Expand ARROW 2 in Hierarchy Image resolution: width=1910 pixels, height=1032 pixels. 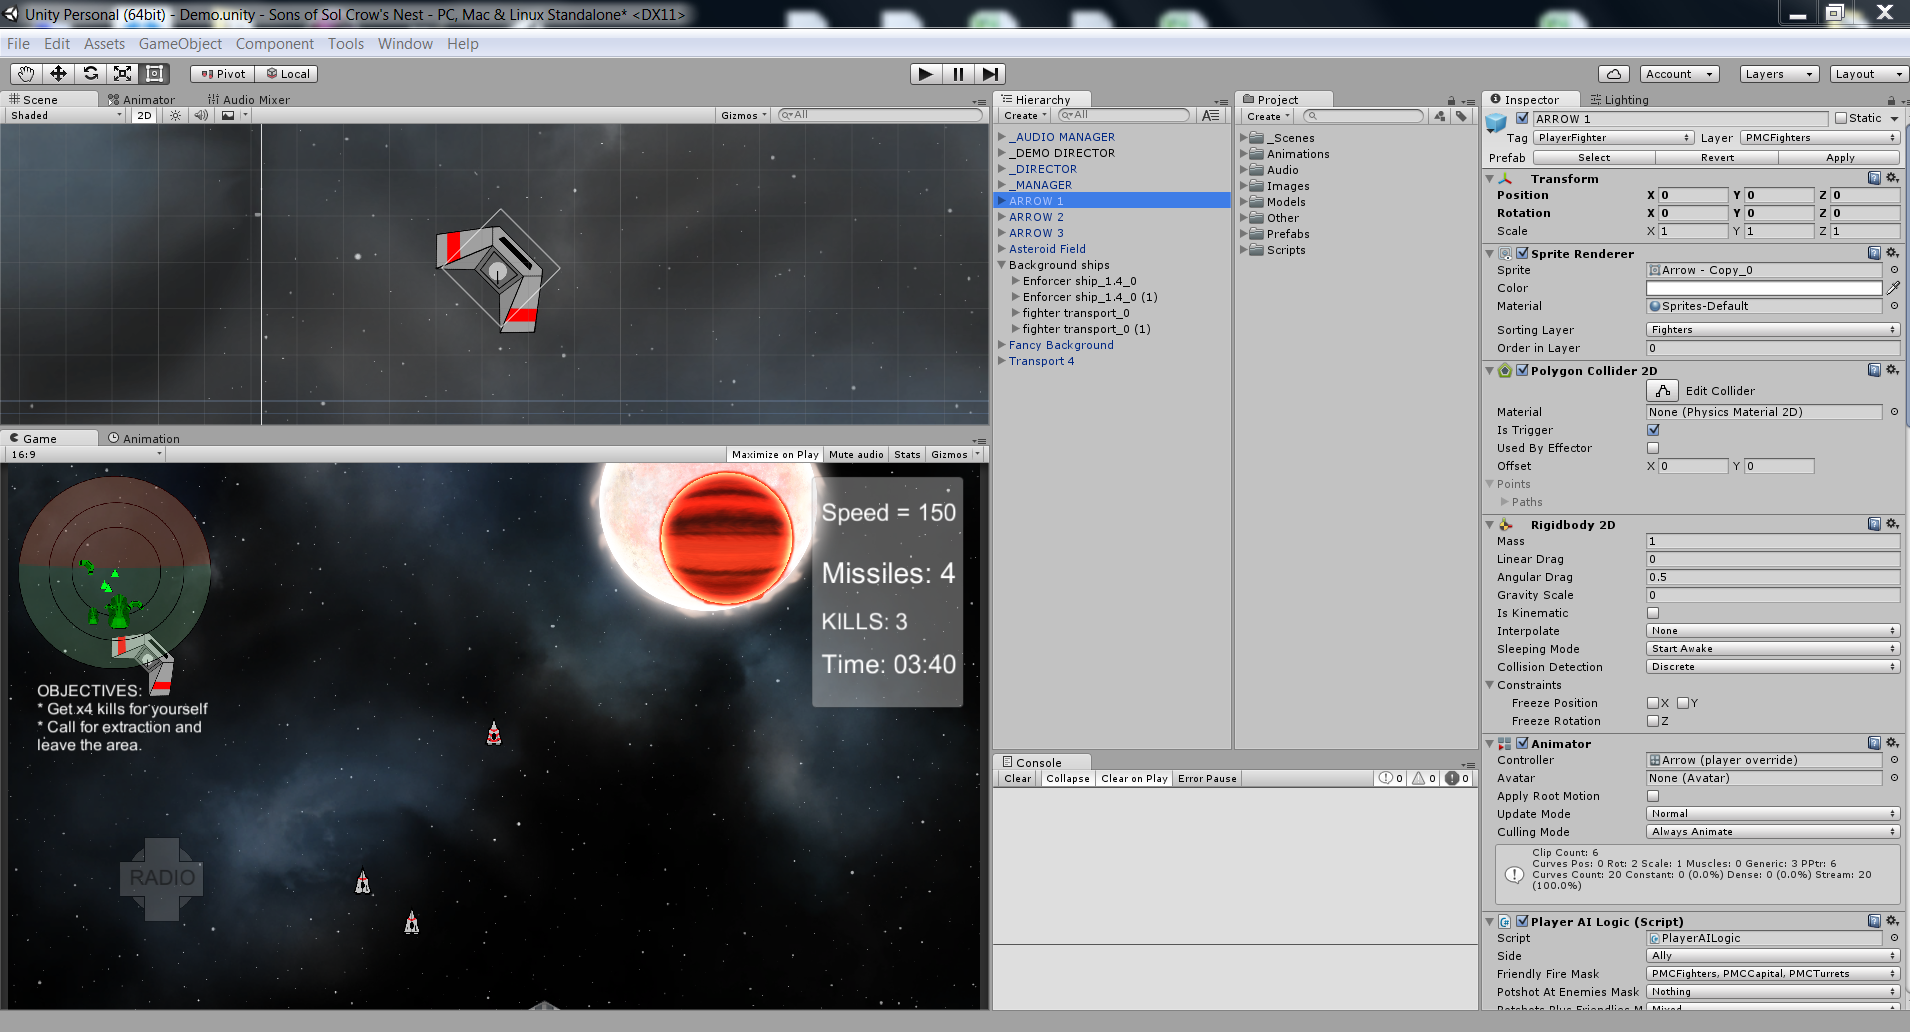[1002, 217]
